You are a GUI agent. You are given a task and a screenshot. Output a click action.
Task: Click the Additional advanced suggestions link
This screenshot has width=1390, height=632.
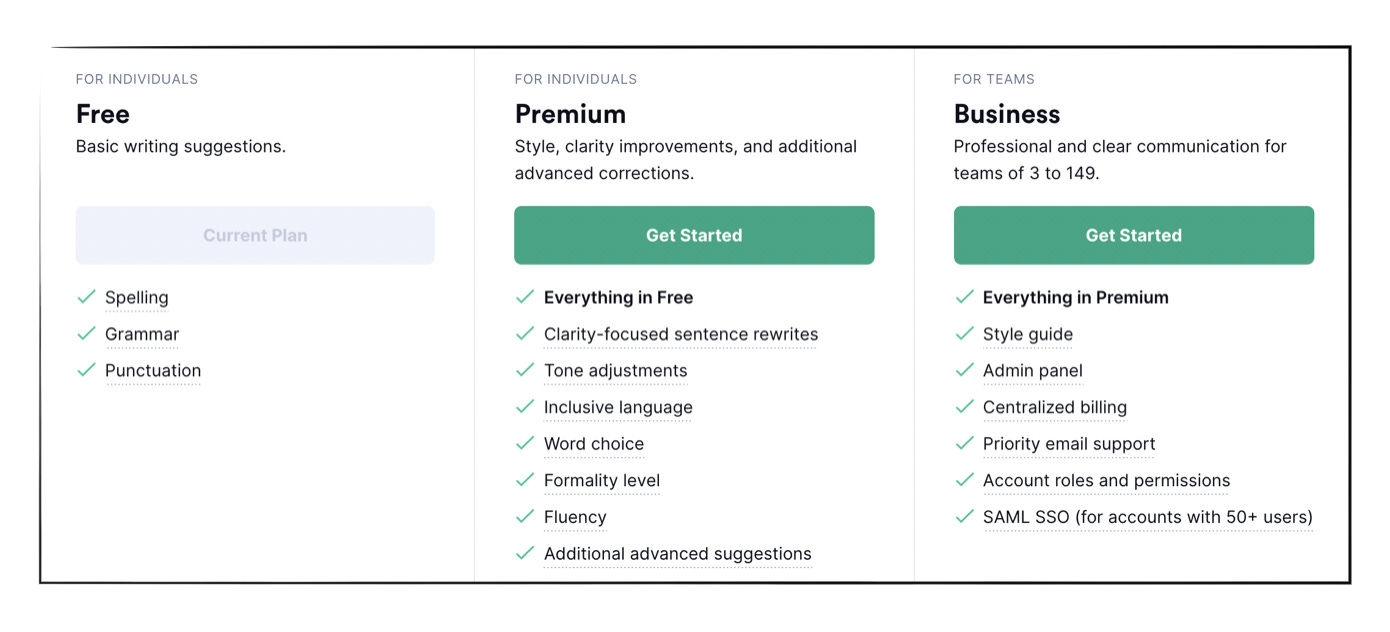(x=677, y=553)
